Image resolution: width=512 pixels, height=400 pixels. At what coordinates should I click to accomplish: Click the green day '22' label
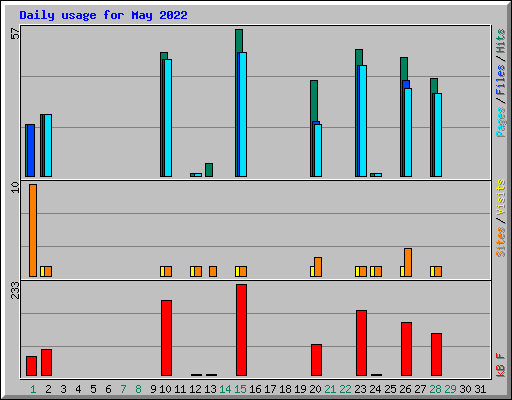click(345, 389)
